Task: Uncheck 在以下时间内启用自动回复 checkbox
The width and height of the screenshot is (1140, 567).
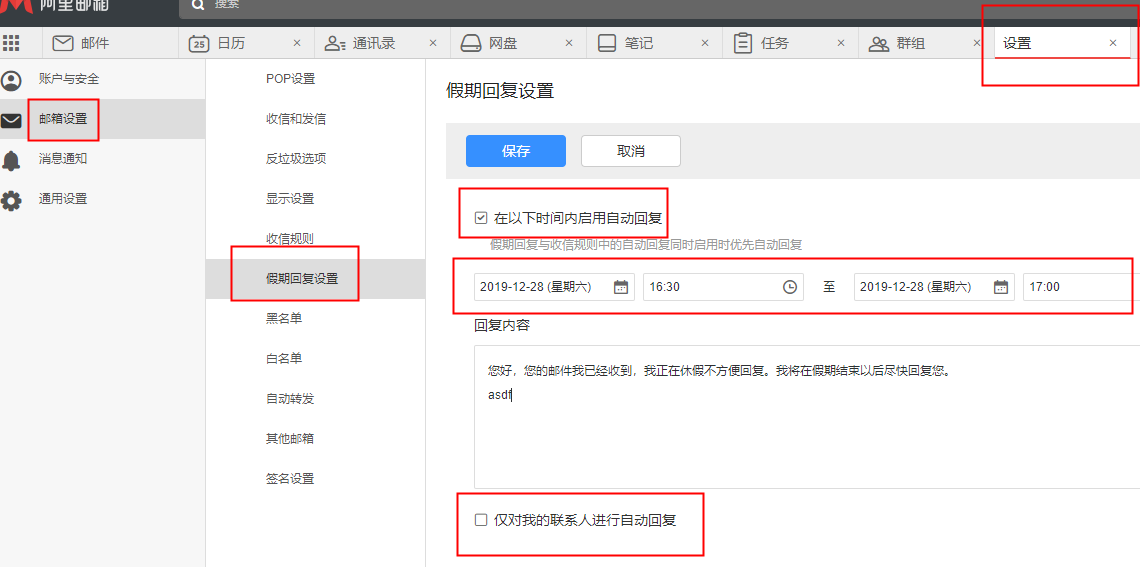Action: (481, 217)
